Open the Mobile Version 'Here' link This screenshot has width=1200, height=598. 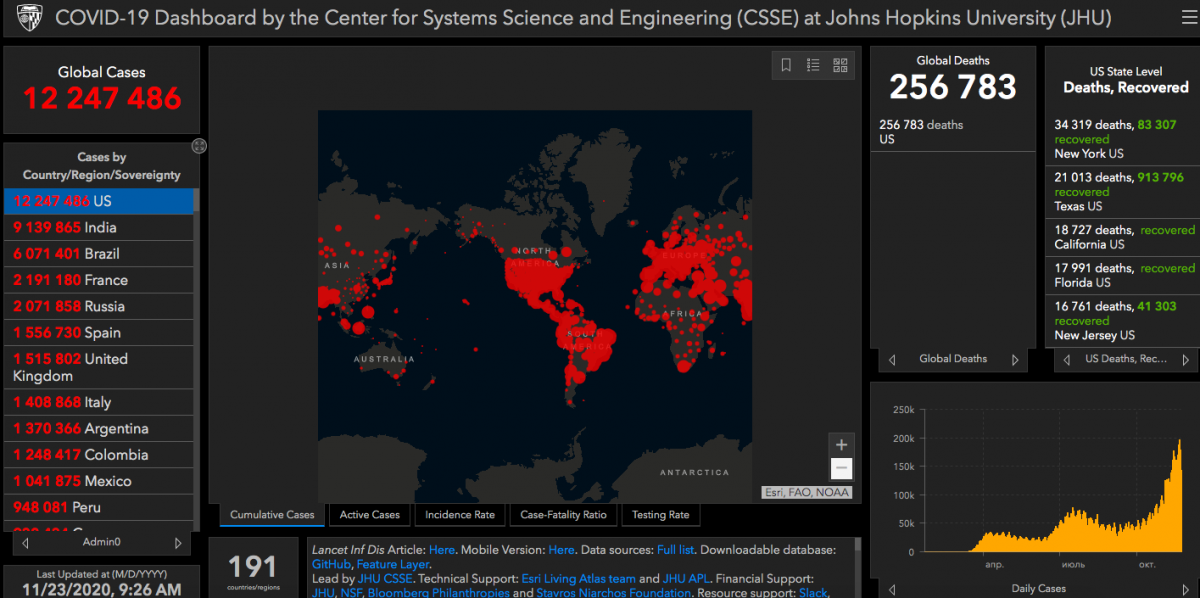[561, 550]
